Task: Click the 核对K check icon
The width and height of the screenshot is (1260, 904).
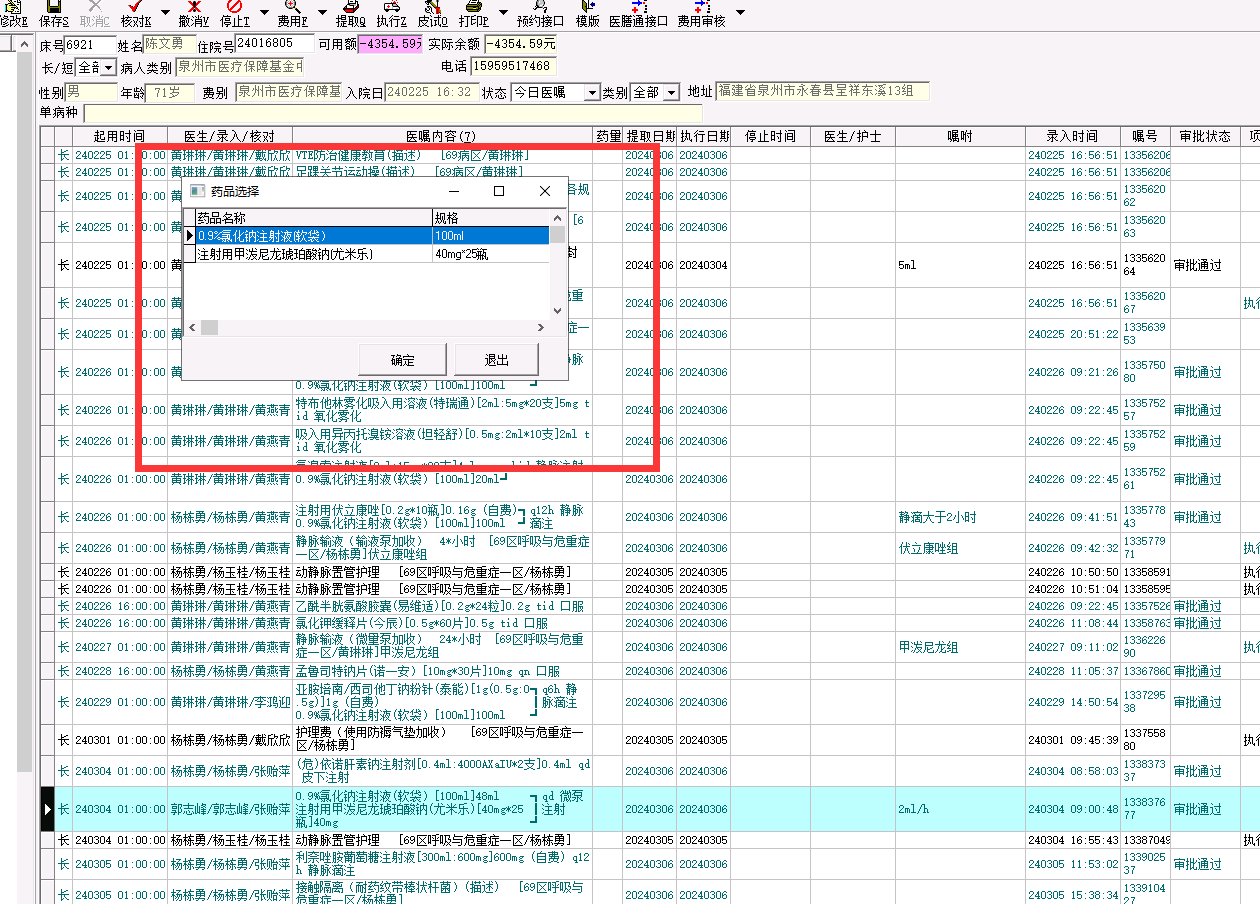Action: point(136,13)
